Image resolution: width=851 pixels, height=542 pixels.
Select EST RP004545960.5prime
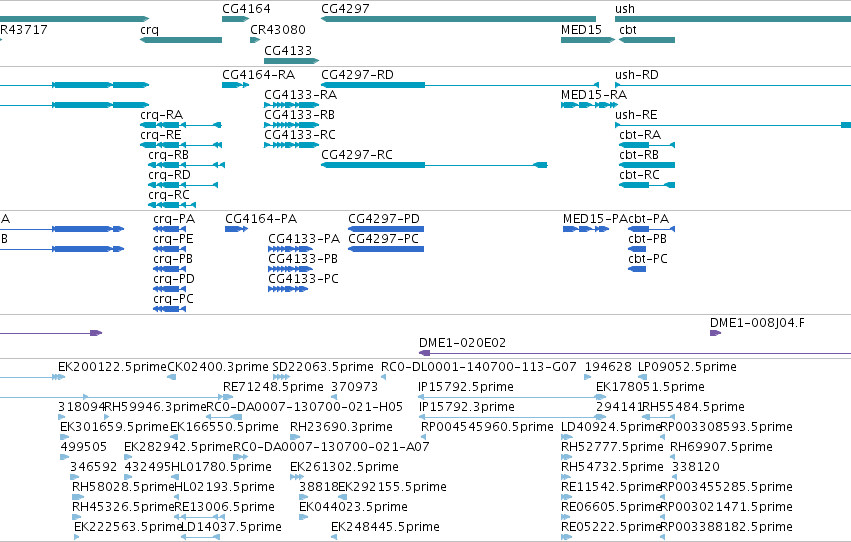pyautogui.click(x=487, y=427)
